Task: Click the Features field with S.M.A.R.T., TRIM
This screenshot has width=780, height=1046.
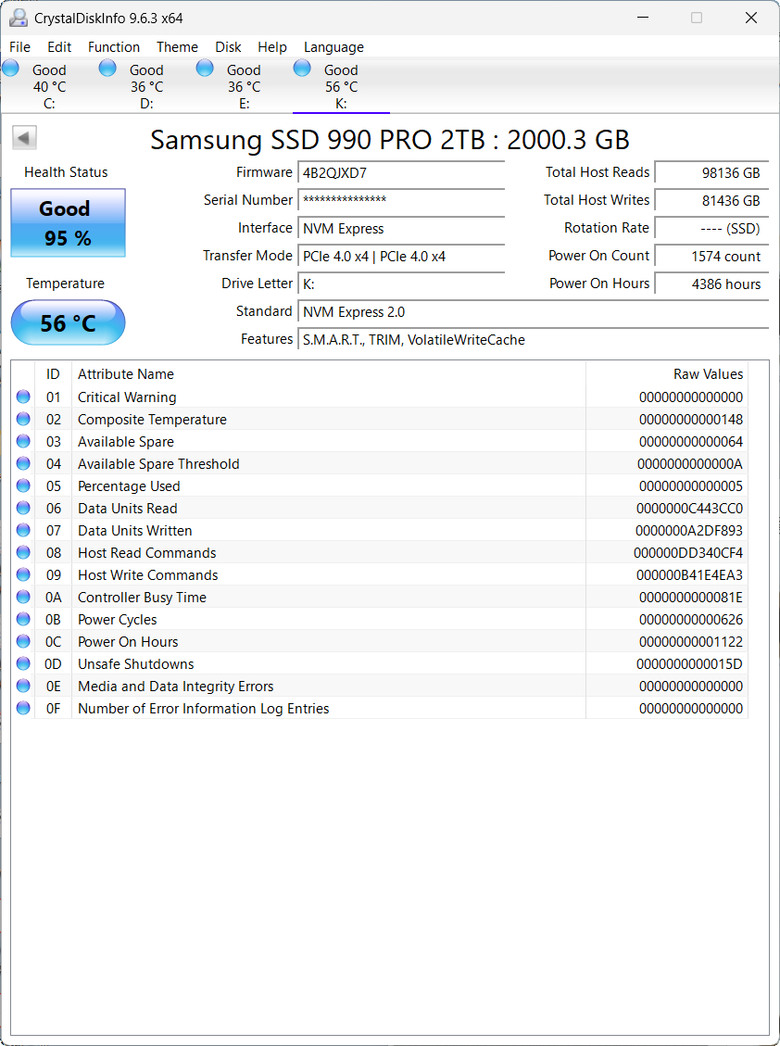Action: coord(533,340)
